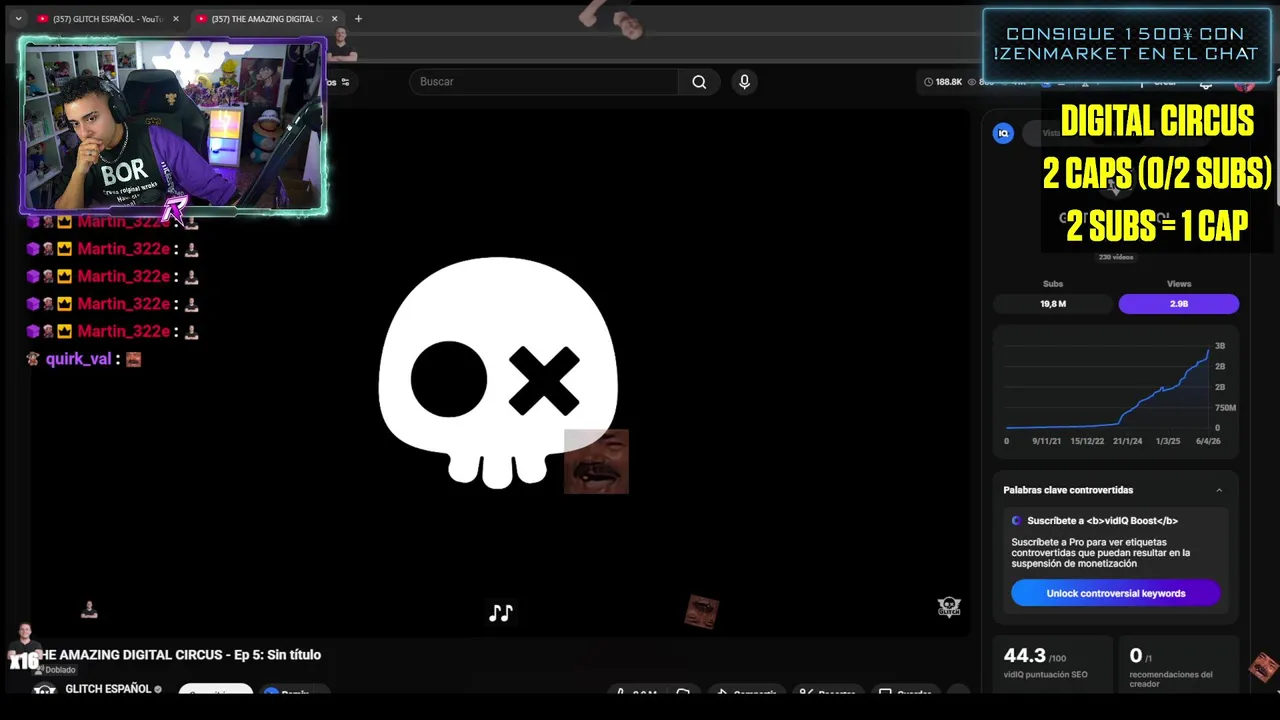Click the 188.8K clock stat in toolbar
This screenshot has width=1280, height=720.
(x=943, y=82)
